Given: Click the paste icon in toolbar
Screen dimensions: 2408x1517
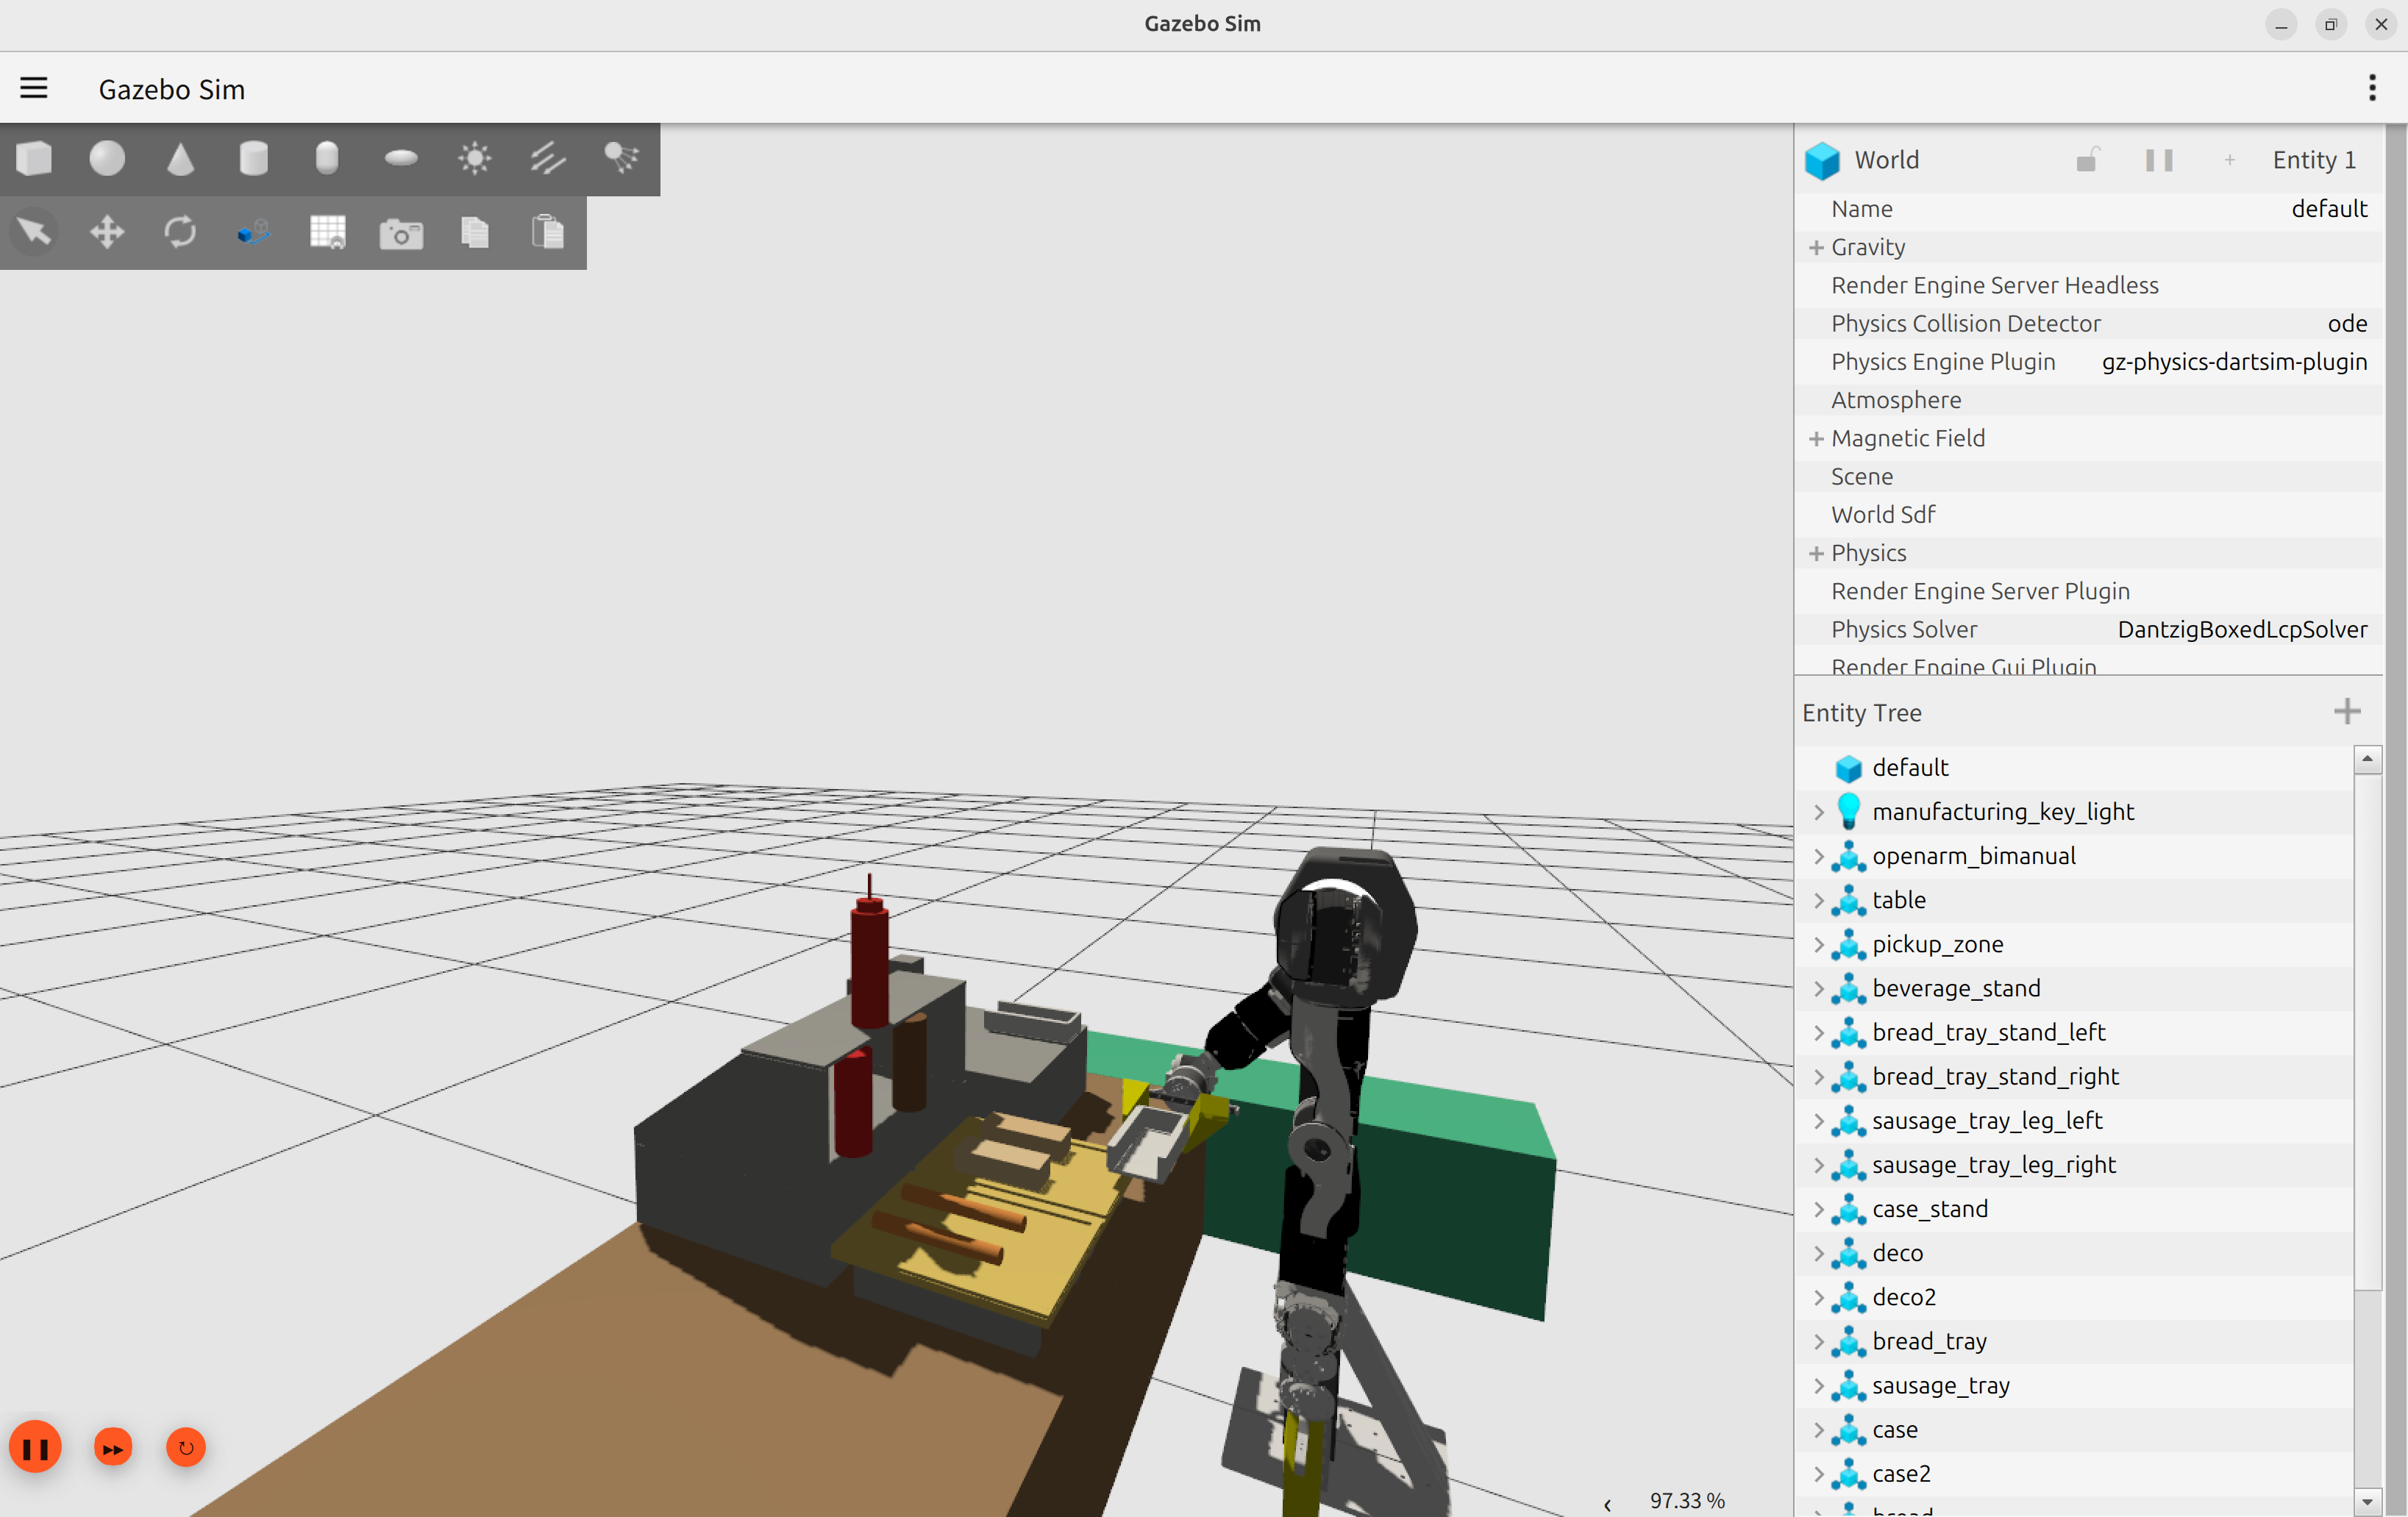Looking at the screenshot, I should pyautogui.click(x=548, y=232).
